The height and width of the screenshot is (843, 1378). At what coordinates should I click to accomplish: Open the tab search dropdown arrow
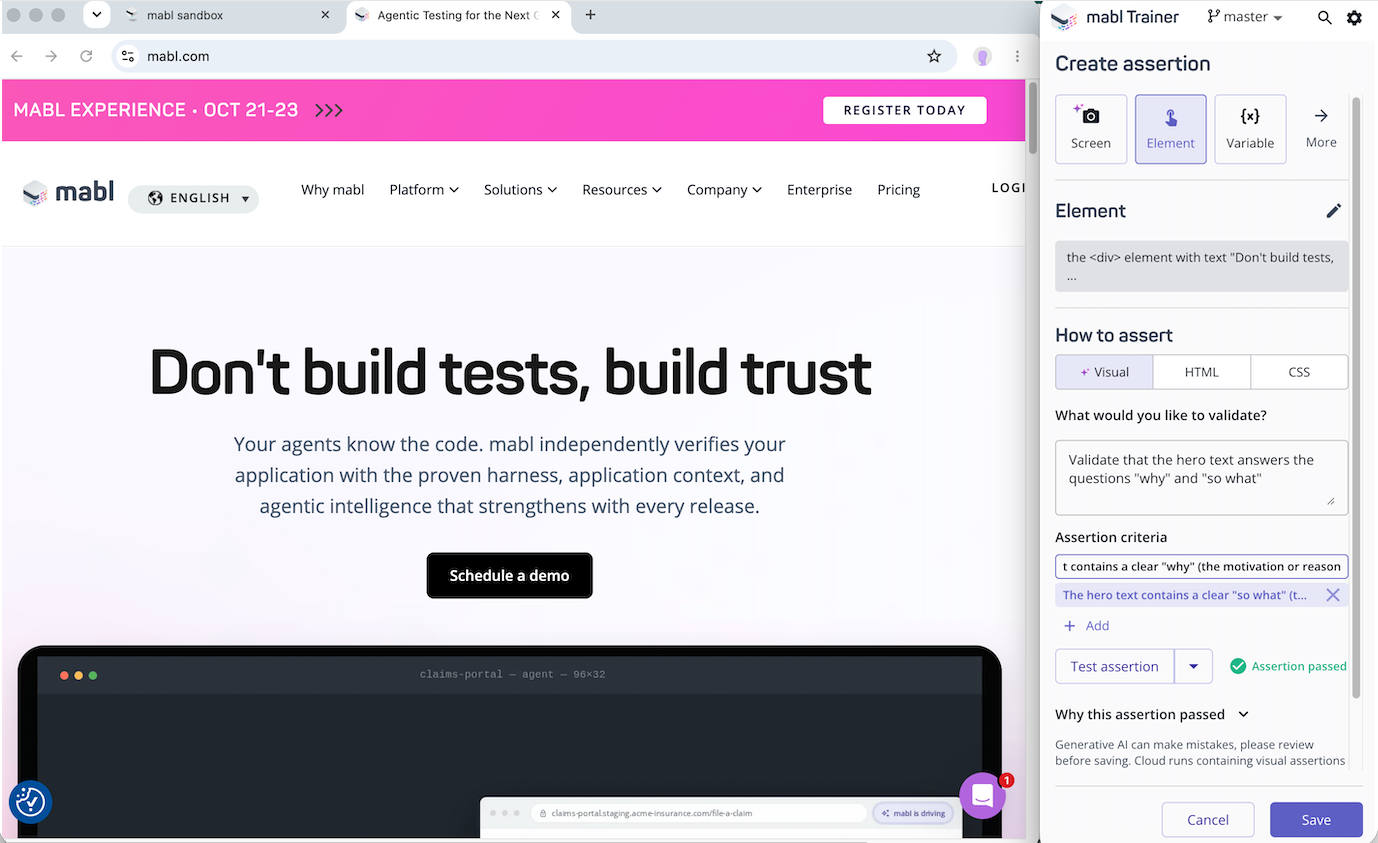pos(96,15)
